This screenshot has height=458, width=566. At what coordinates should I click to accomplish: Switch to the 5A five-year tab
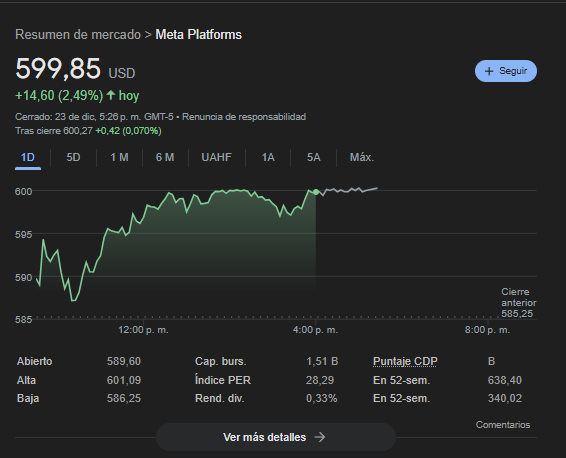314,158
